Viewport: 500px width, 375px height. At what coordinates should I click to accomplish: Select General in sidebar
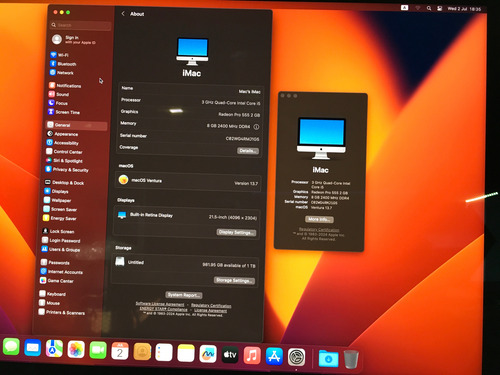76,125
